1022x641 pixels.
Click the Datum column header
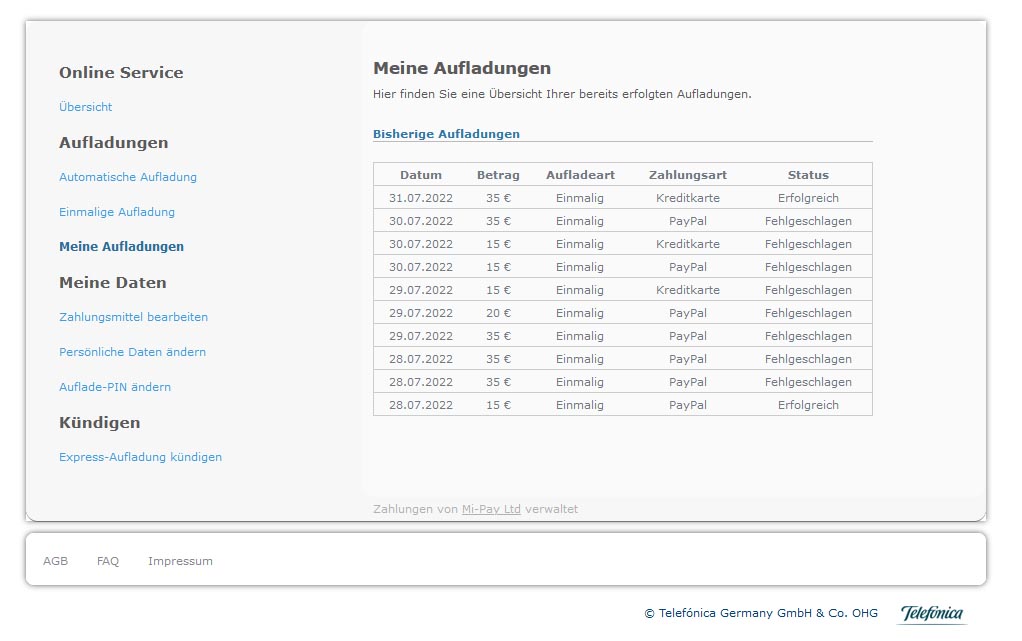tap(421, 175)
